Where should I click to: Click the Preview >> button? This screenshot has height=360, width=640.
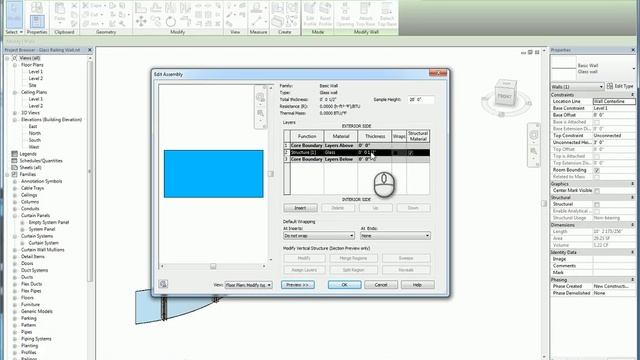click(x=298, y=285)
